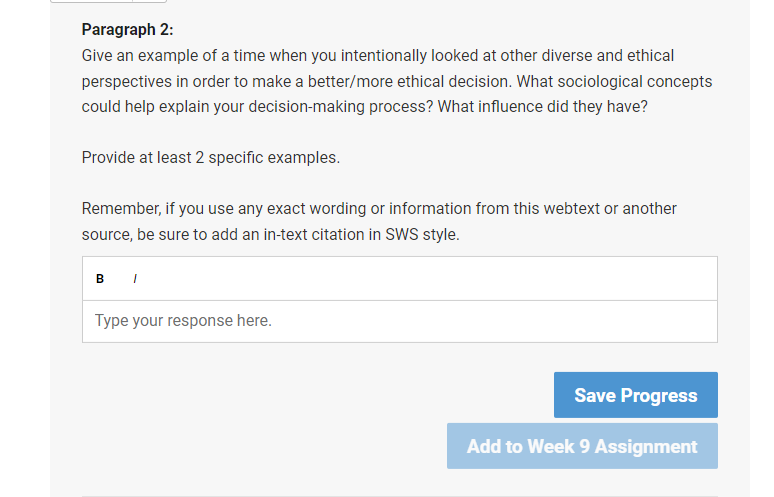Click the 'Provide at least 2 specific examples' line
The width and height of the screenshot is (774, 497).
click(211, 157)
